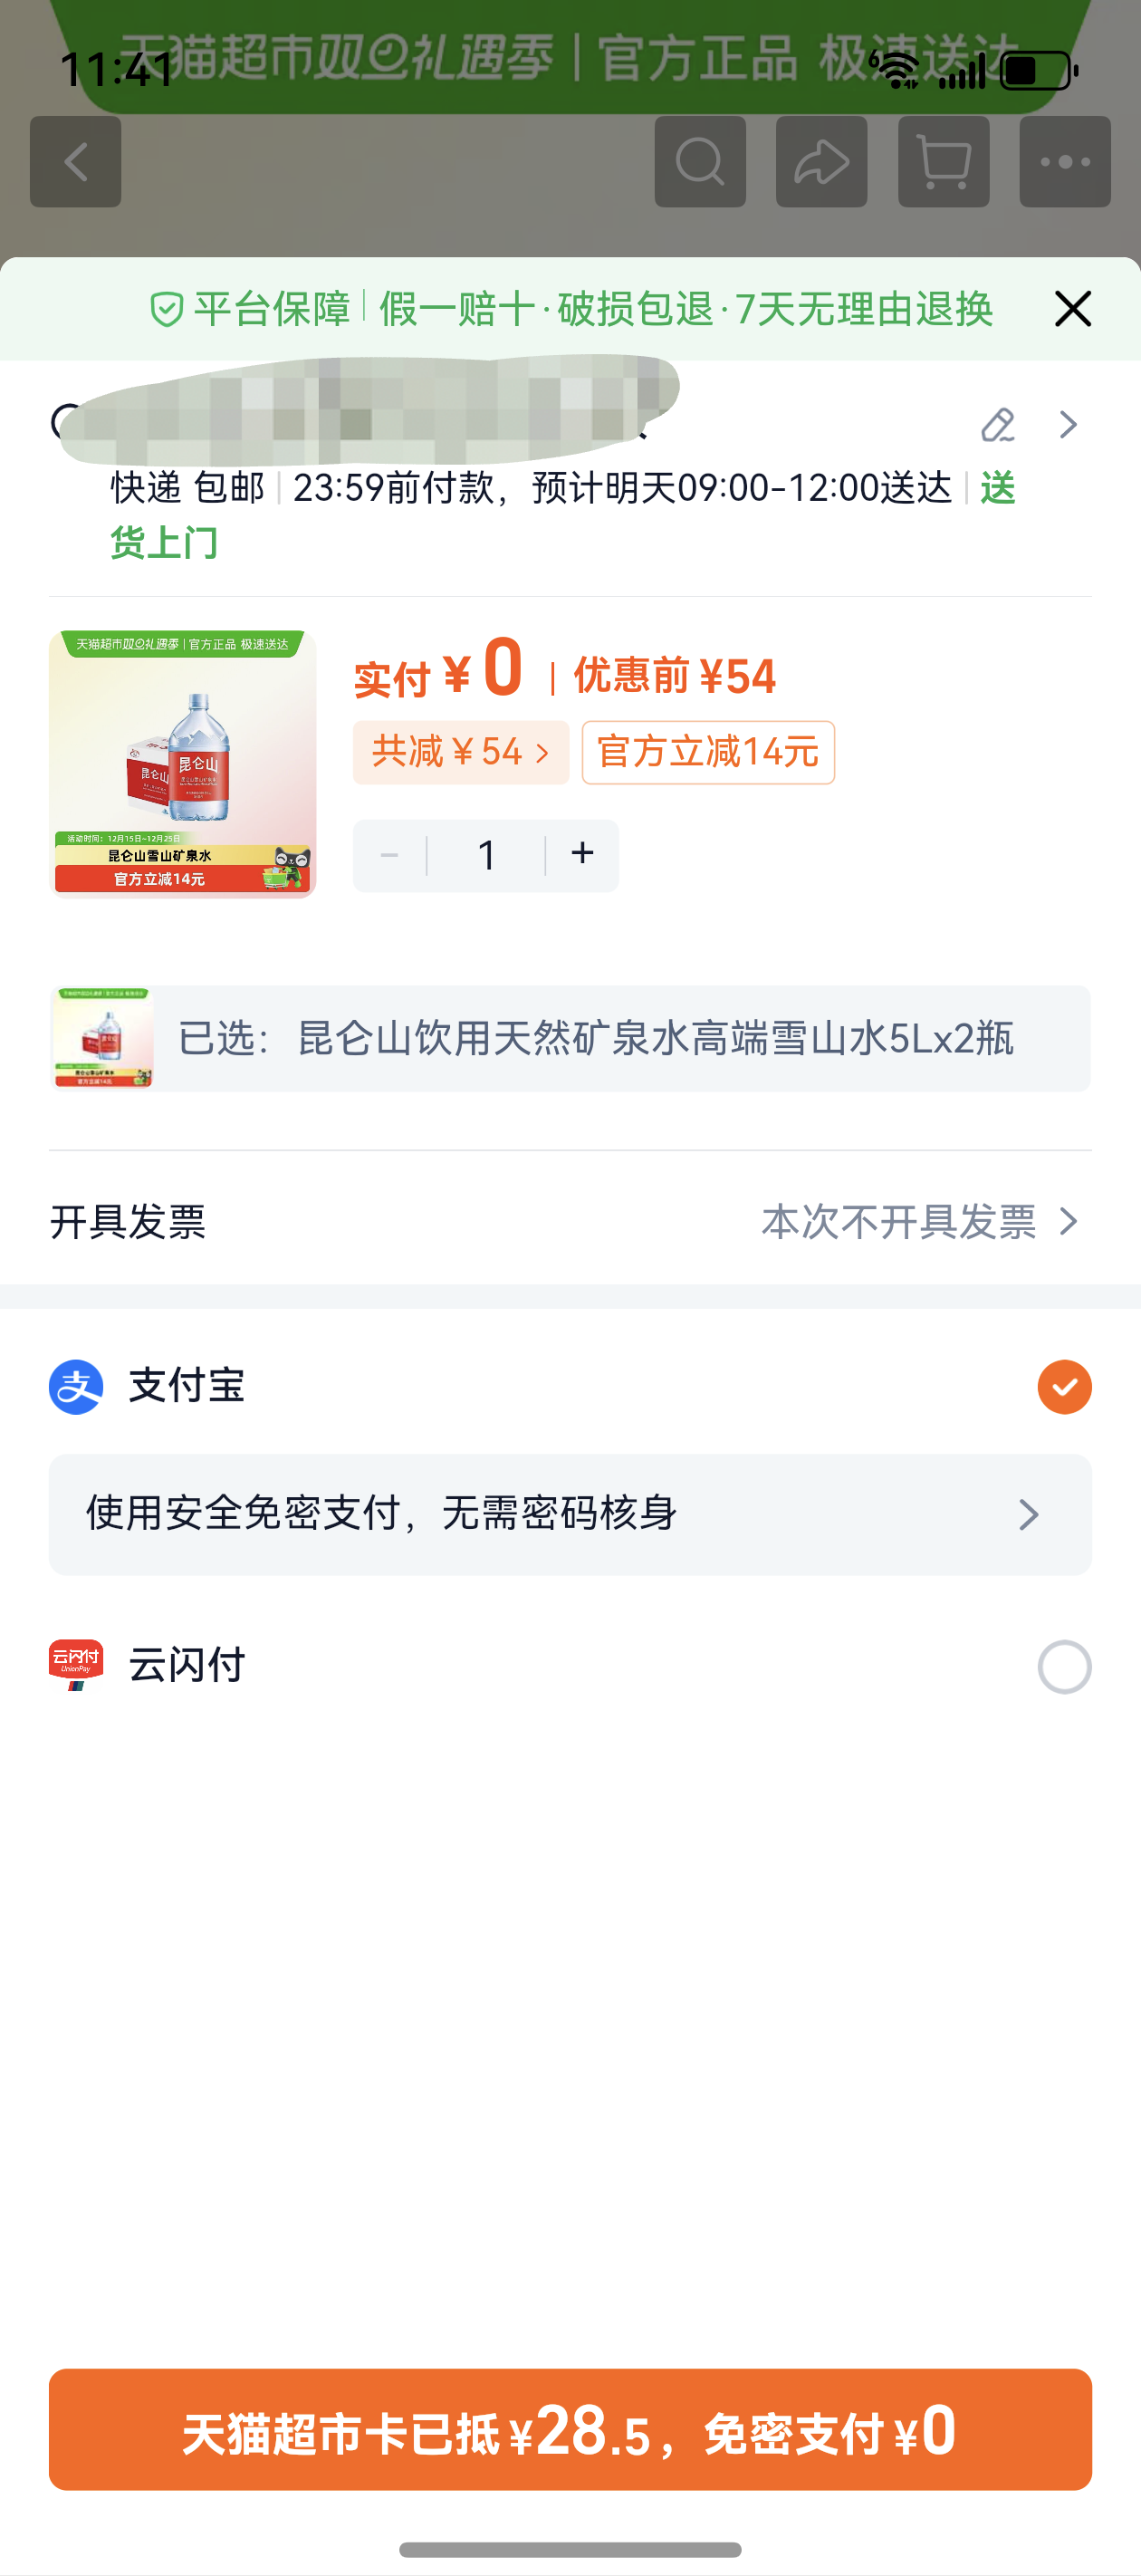Expand 共减¥54 discount details

point(460,752)
